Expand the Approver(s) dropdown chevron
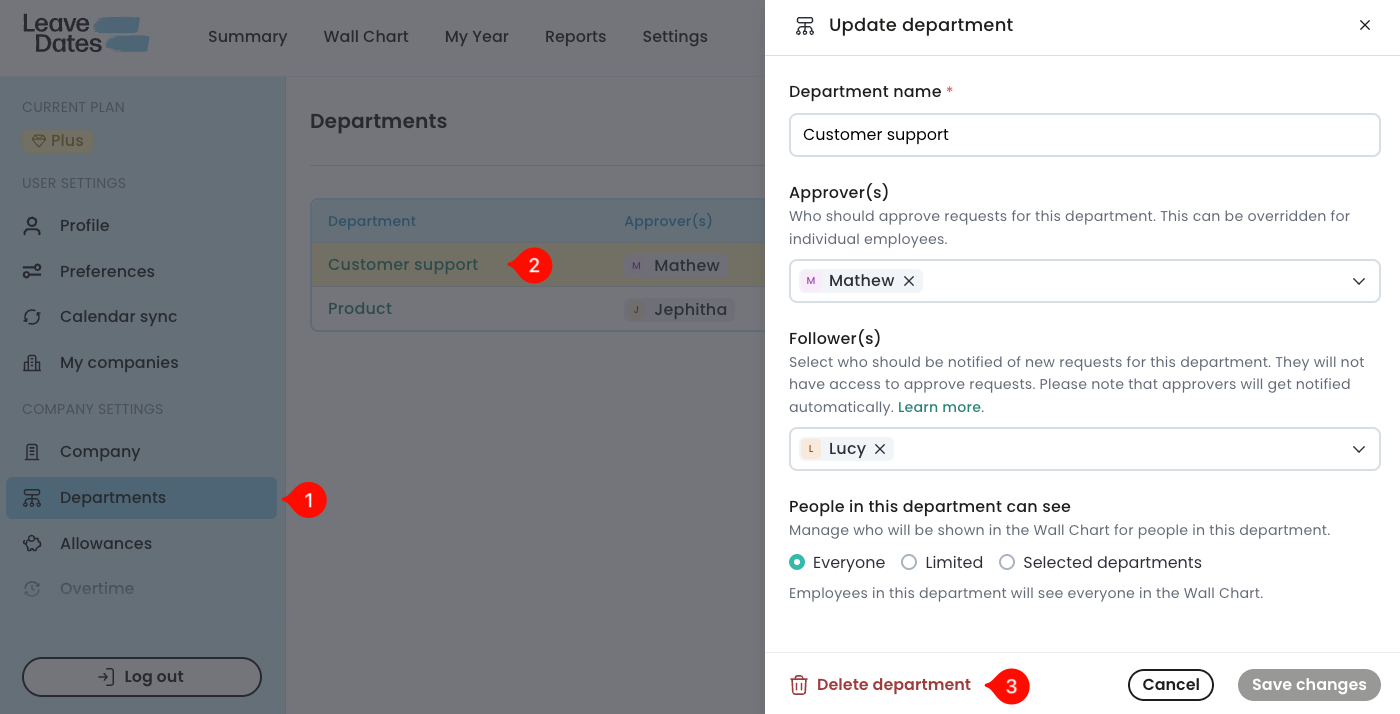 [1359, 281]
